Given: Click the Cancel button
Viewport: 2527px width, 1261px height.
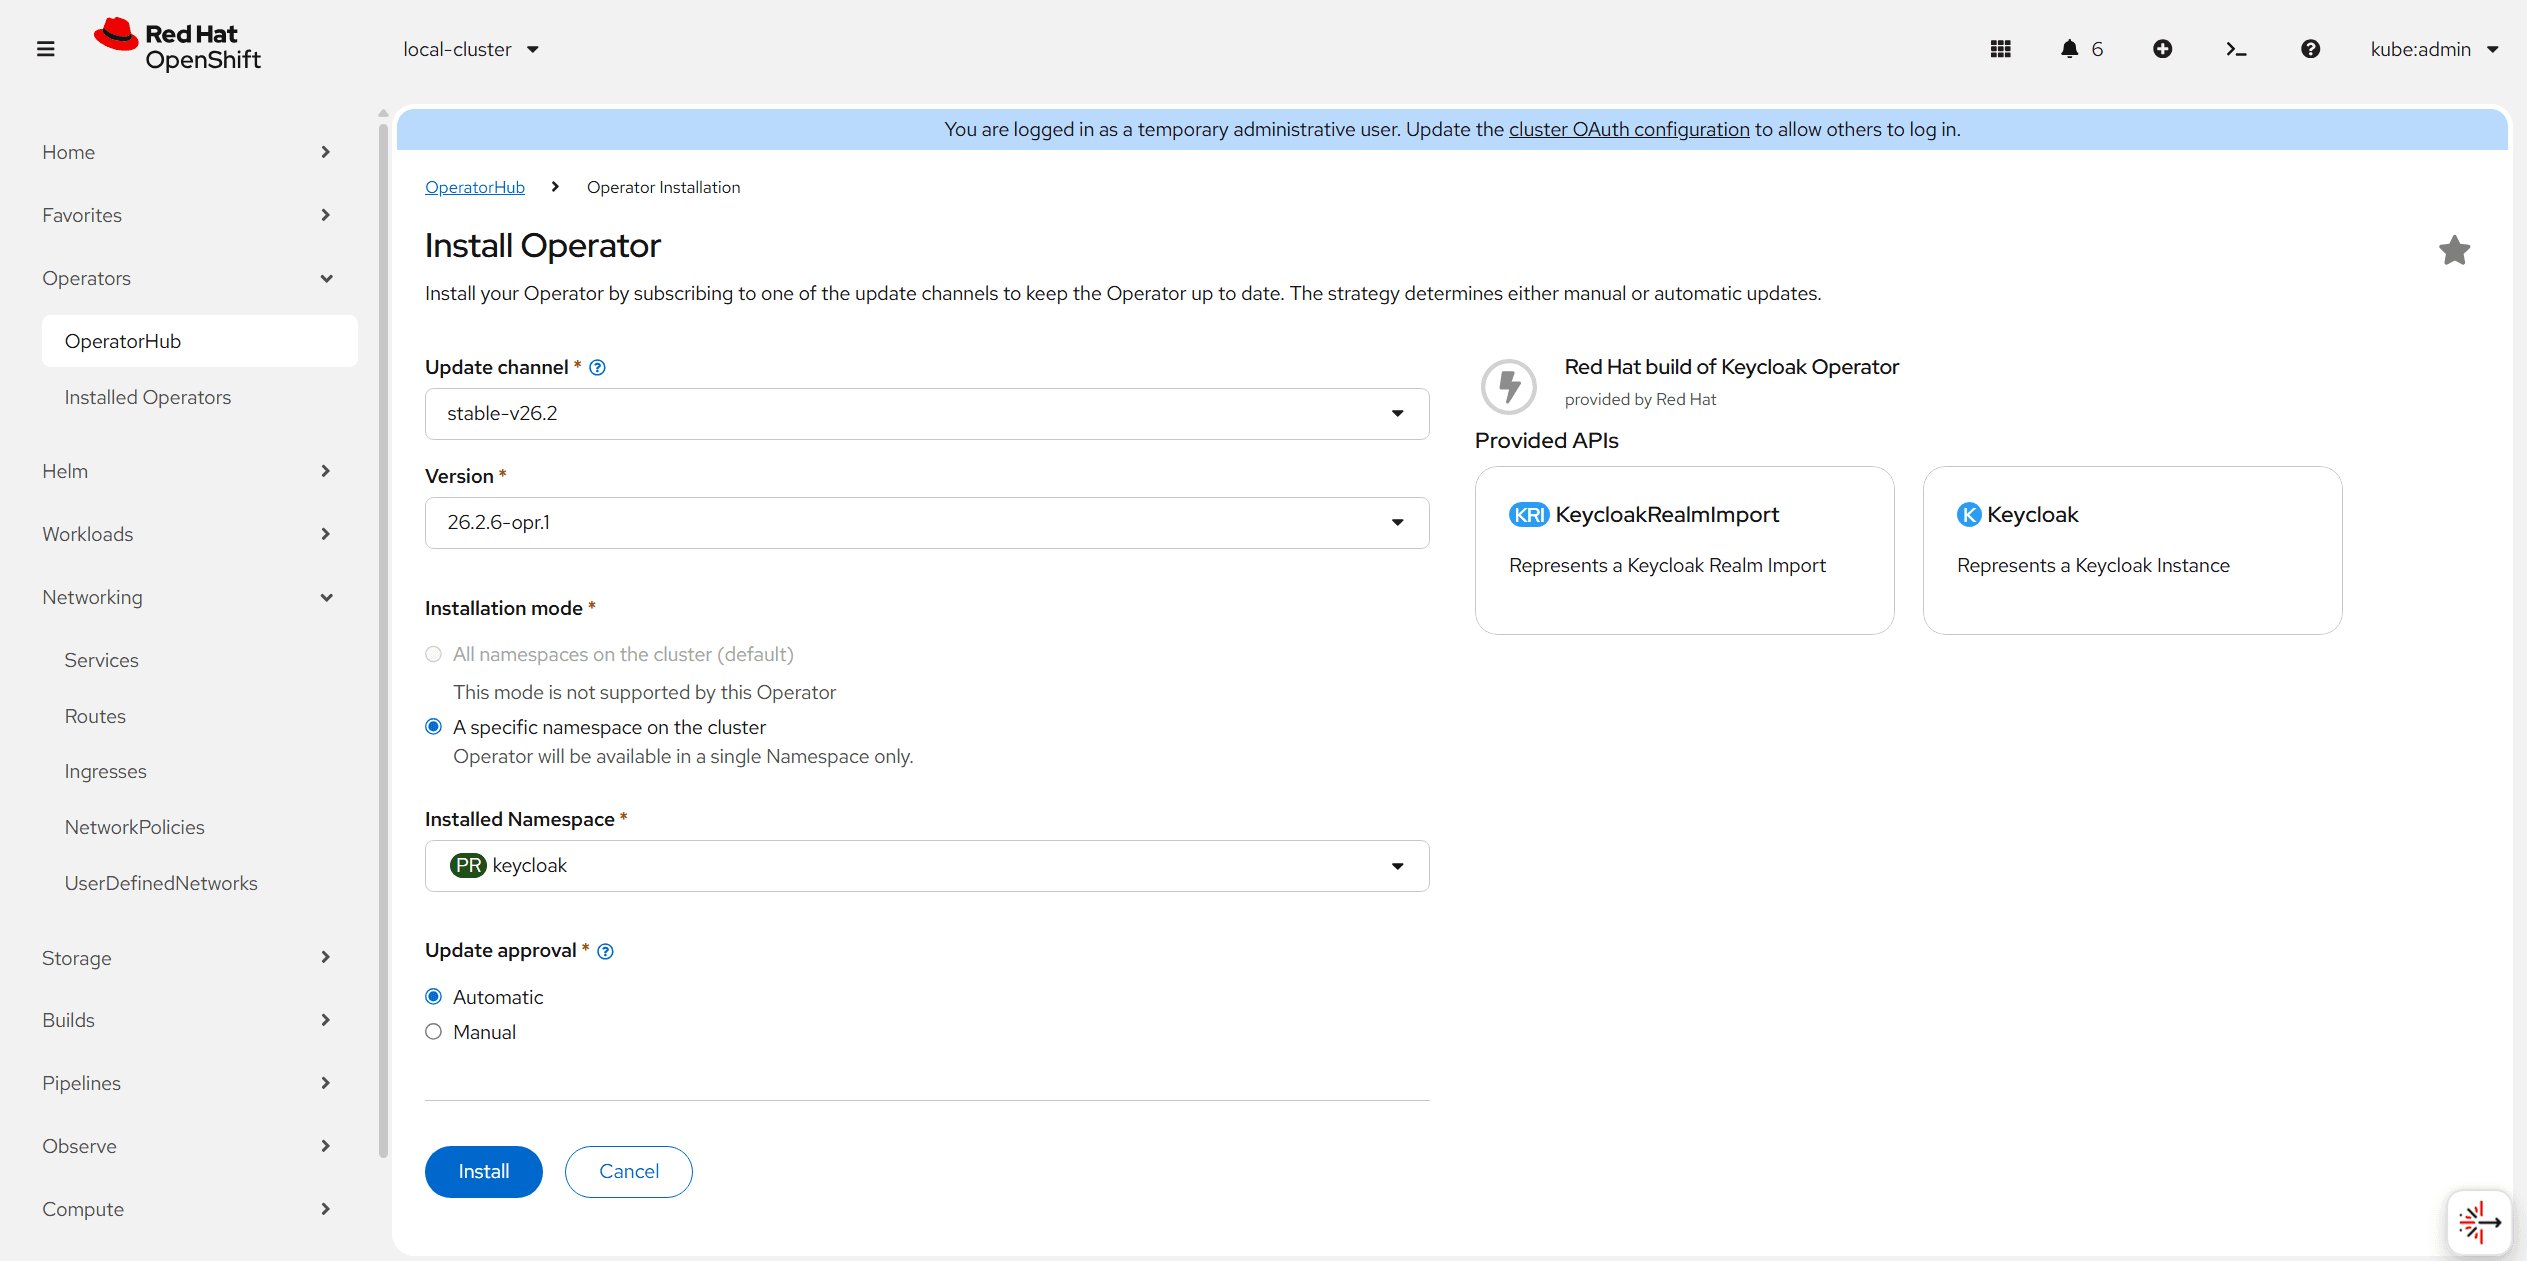Looking at the screenshot, I should point(628,1172).
